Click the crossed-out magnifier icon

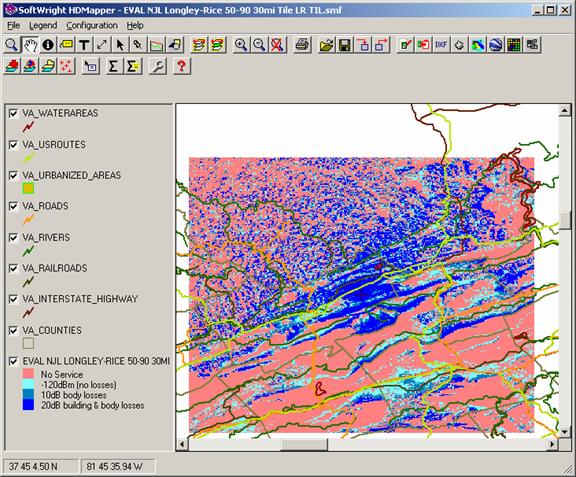click(x=277, y=45)
